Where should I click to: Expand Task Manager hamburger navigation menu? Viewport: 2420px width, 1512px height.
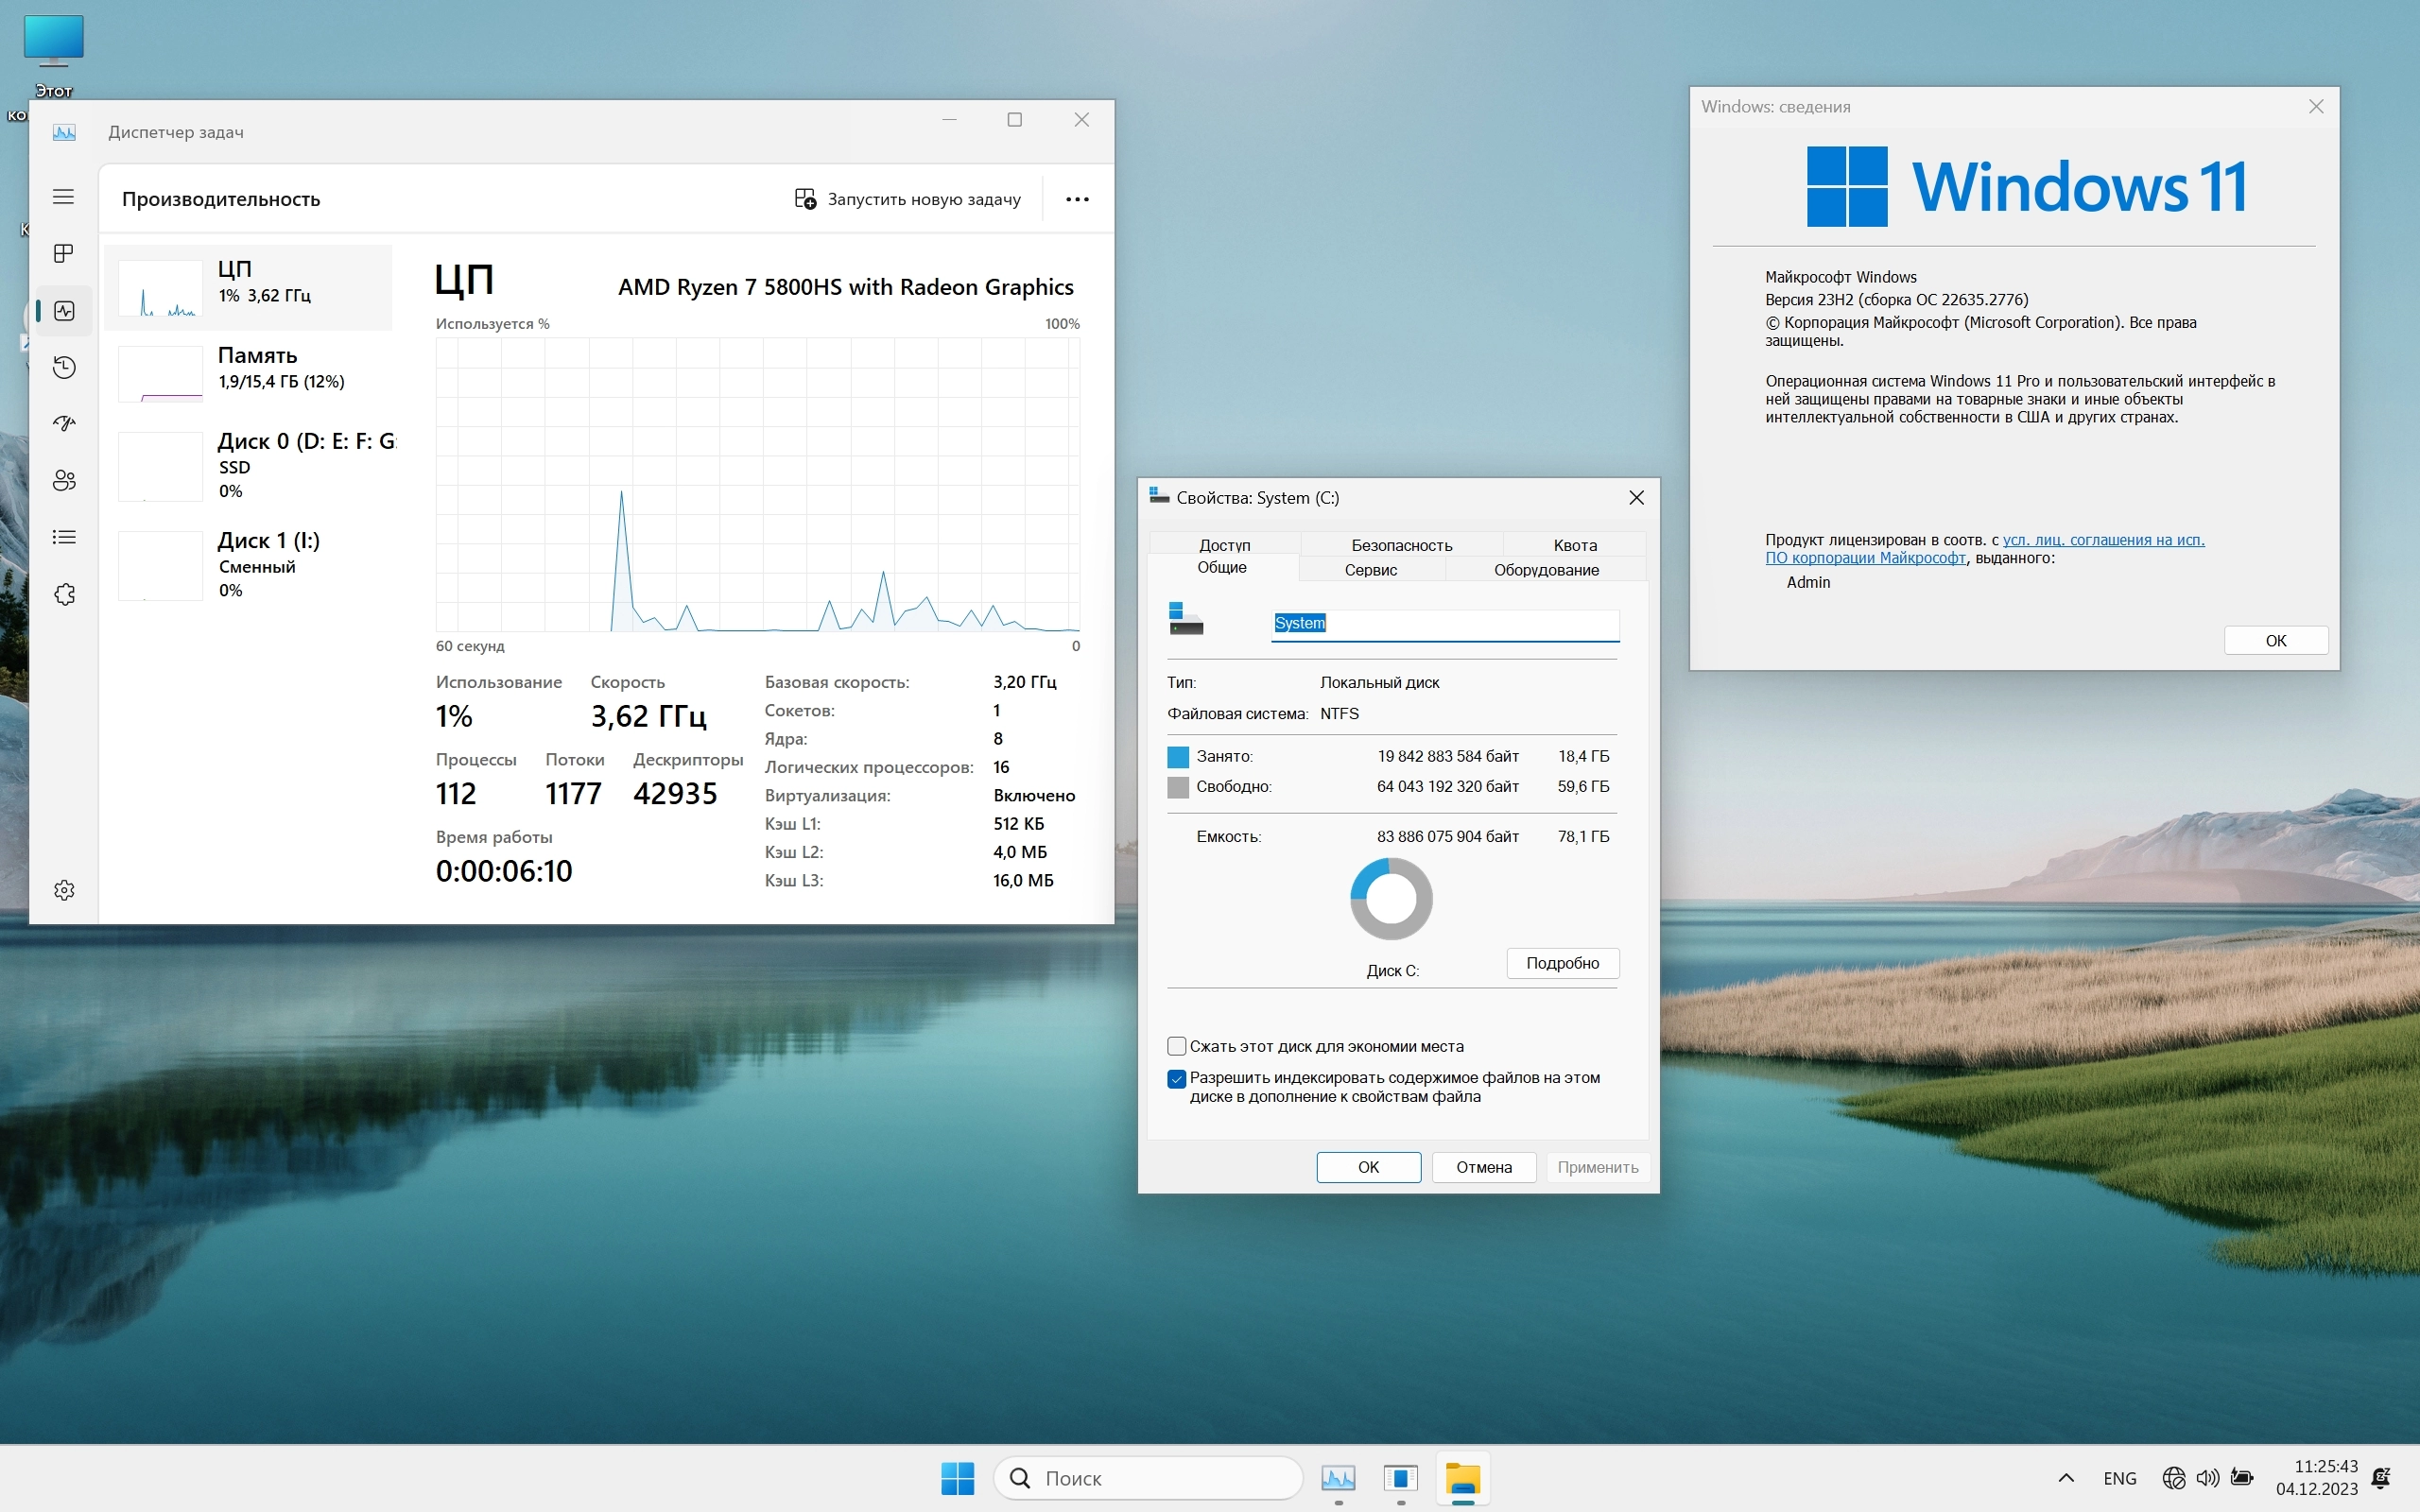click(64, 197)
